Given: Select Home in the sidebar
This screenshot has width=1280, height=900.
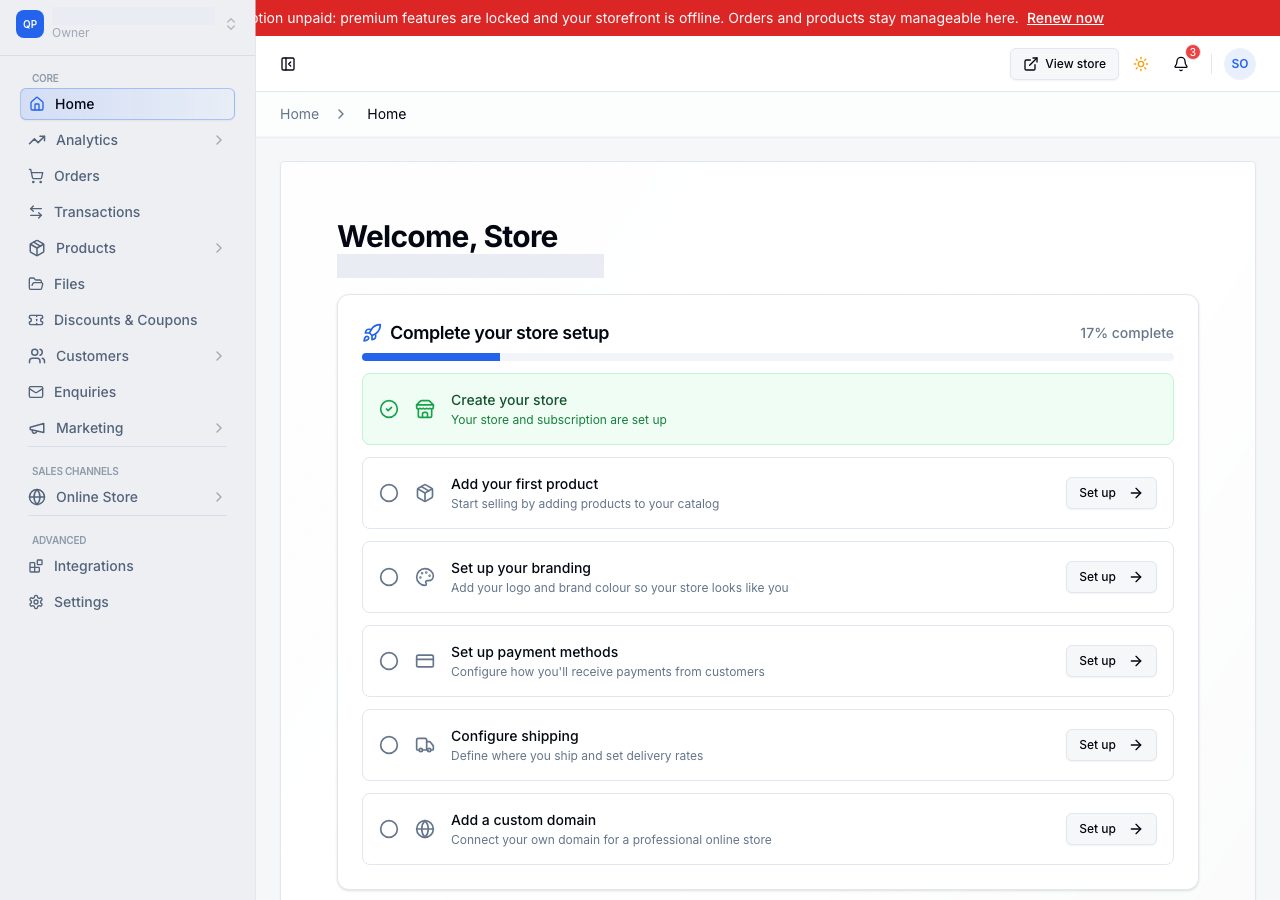Looking at the screenshot, I should [x=127, y=104].
